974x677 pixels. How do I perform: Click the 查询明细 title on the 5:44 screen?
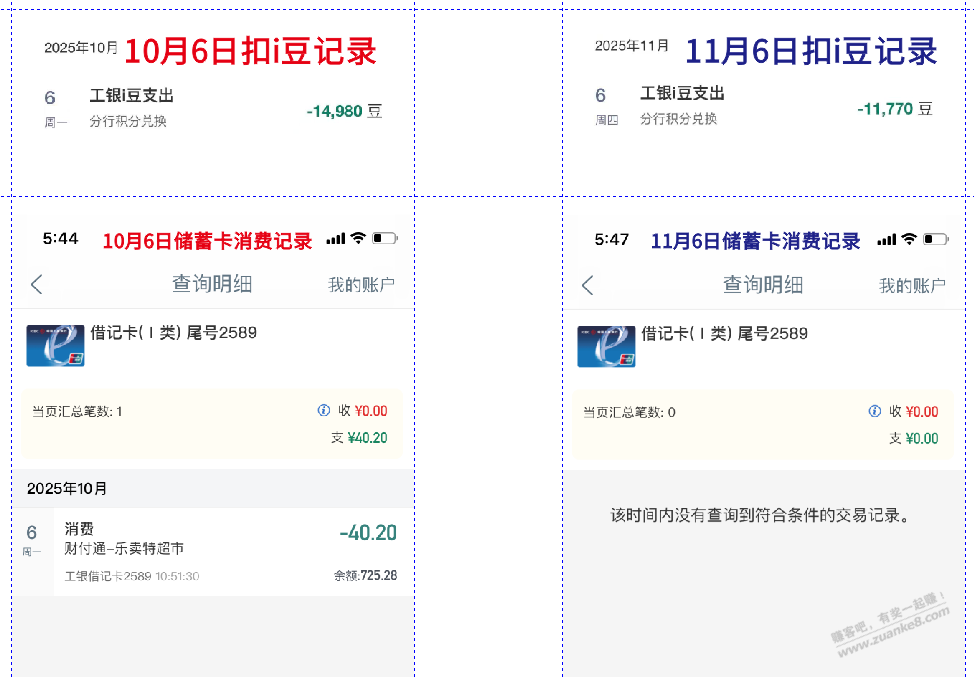click(212, 284)
